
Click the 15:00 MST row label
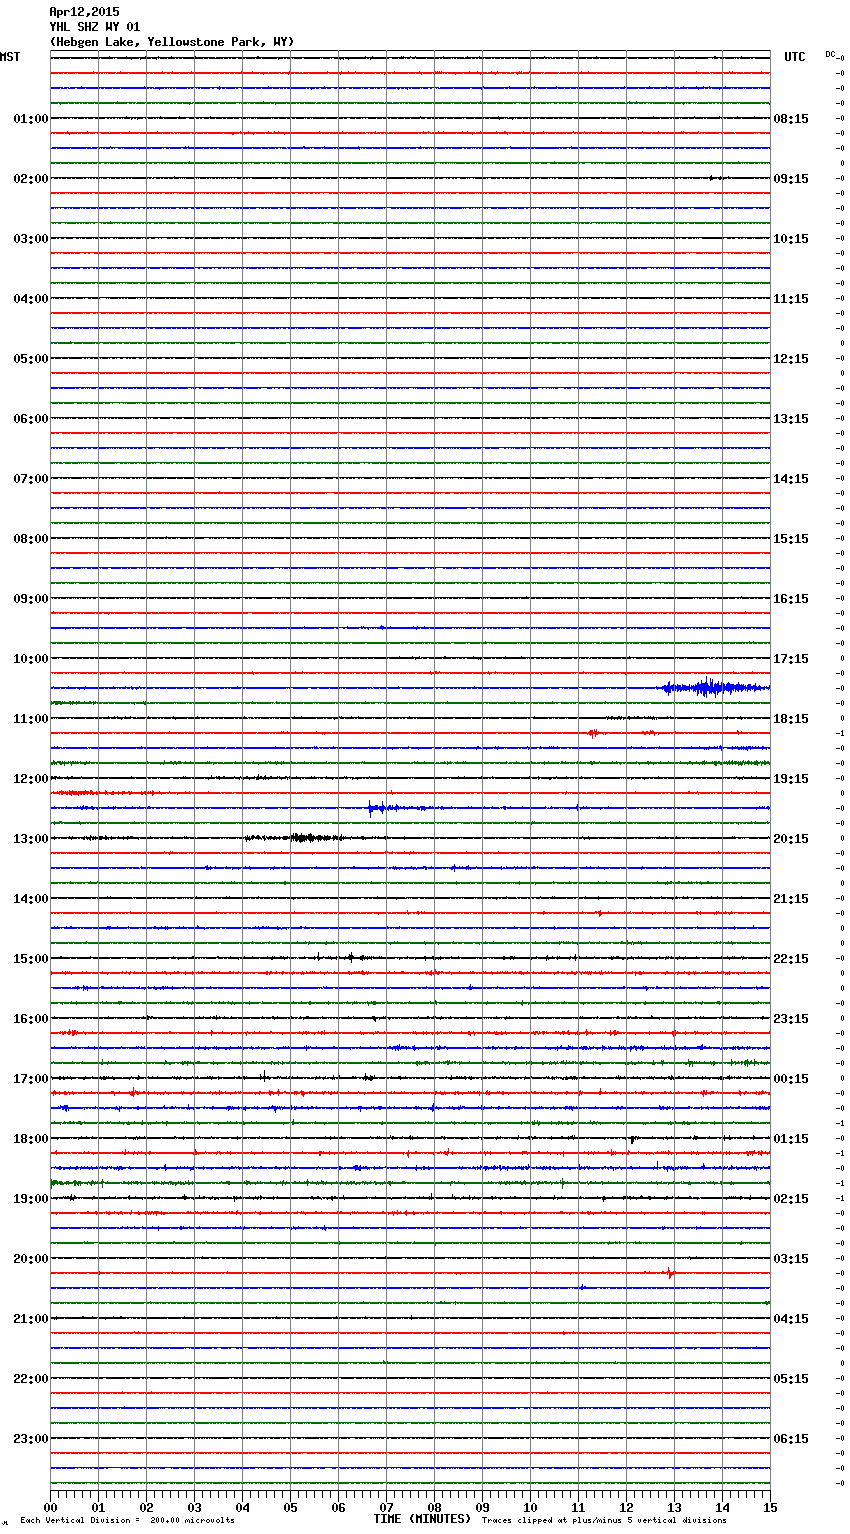[x=31, y=959]
